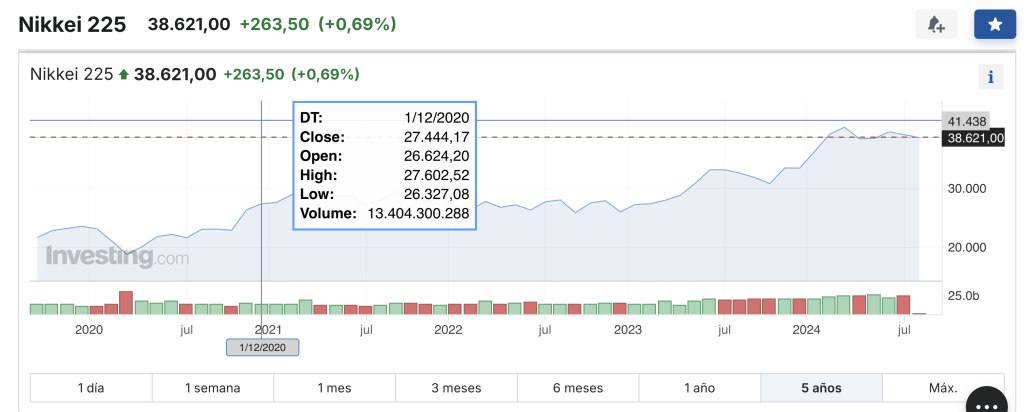Open the chart info icon

tap(990, 76)
